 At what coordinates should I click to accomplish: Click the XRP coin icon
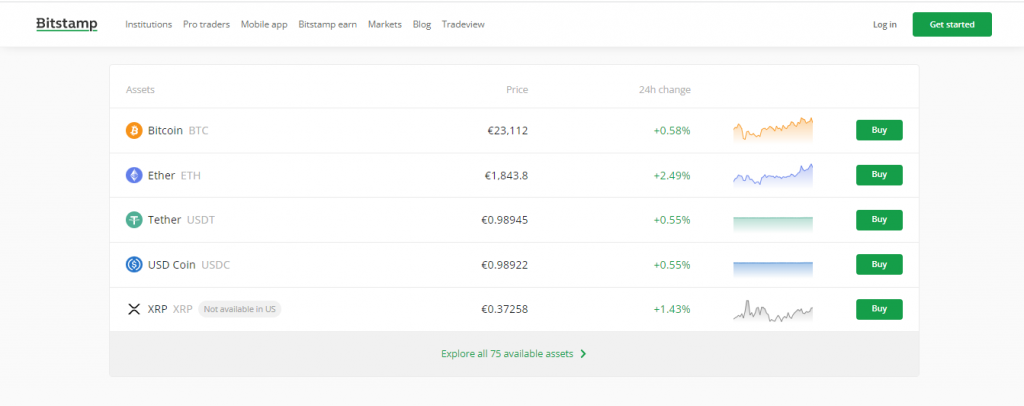point(134,309)
